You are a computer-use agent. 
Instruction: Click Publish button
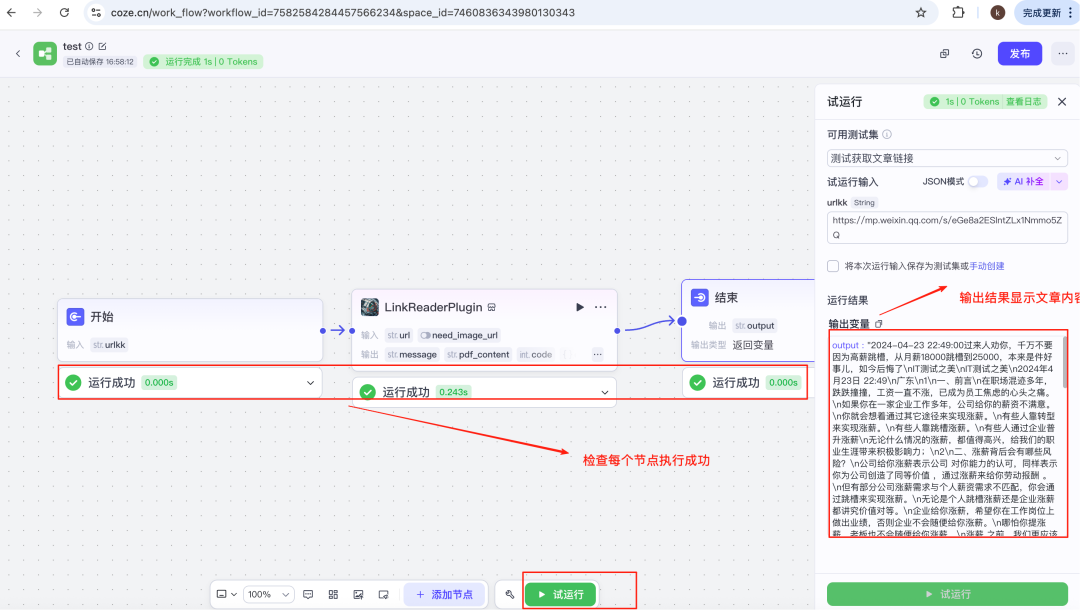click(x=1020, y=54)
